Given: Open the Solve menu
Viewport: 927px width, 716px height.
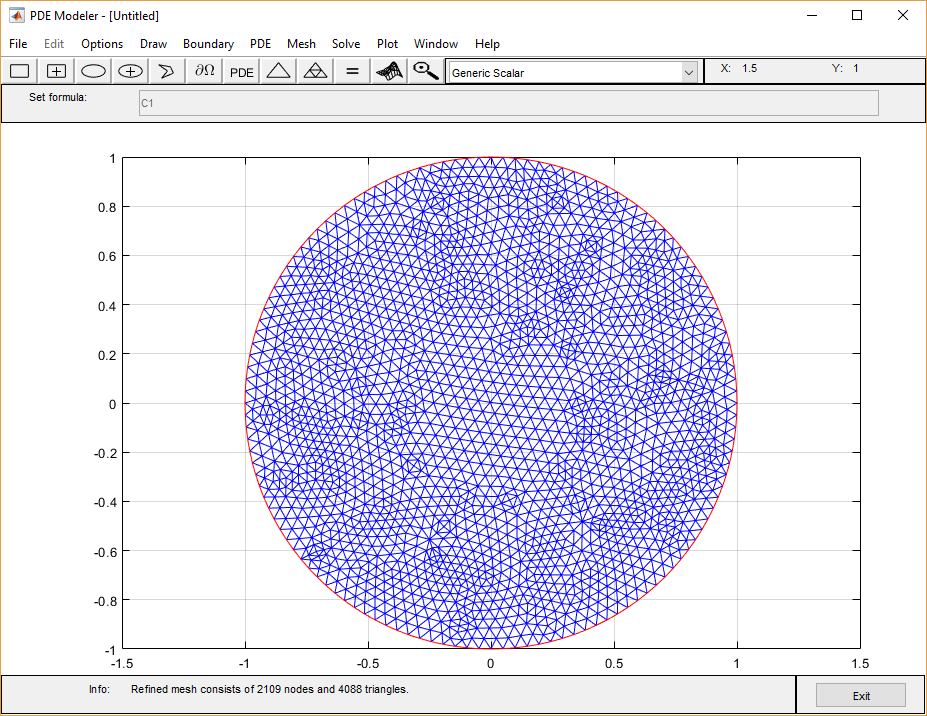Looking at the screenshot, I should 346,44.
